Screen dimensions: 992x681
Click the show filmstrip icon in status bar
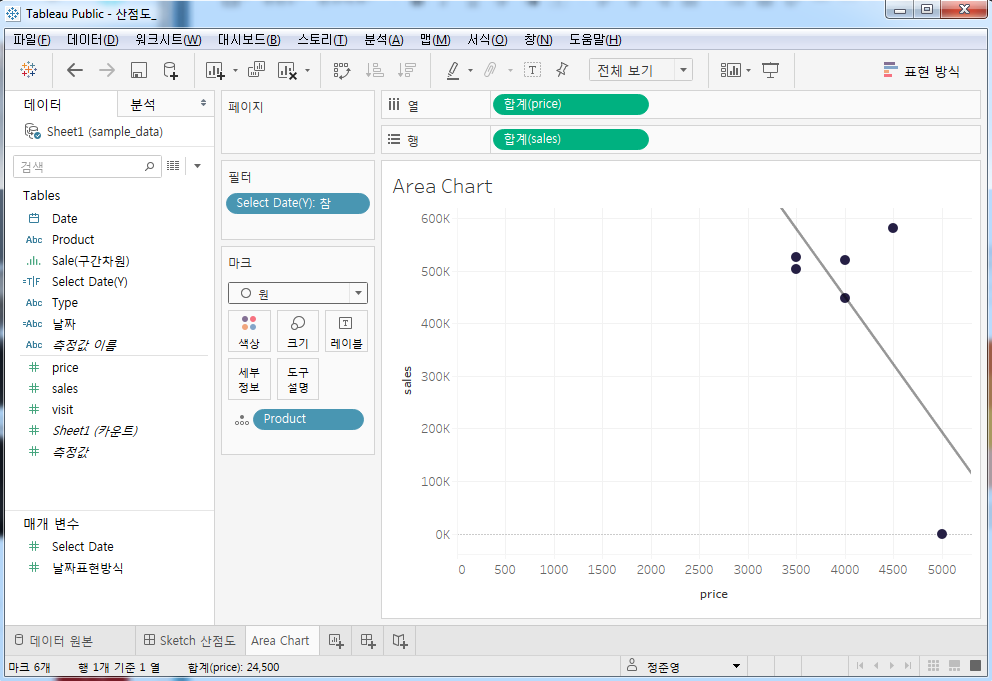pos(955,665)
